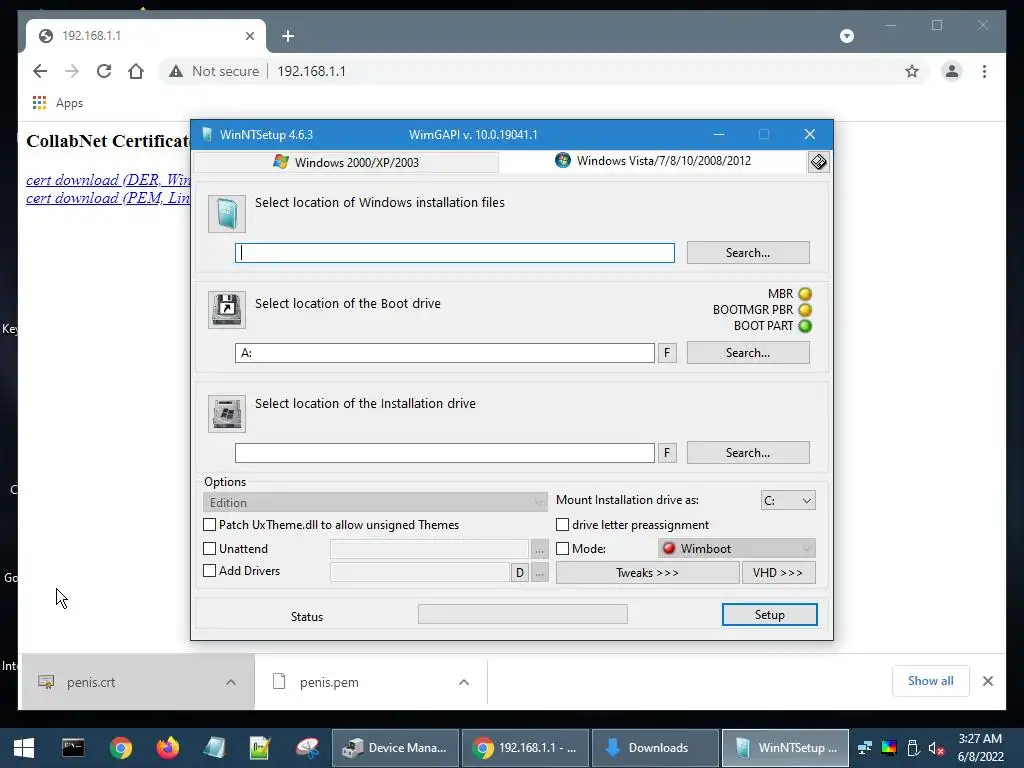The image size is (1024, 768).
Task: Switch to WinNTSetup taskbar window
Action: pos(785,748)
